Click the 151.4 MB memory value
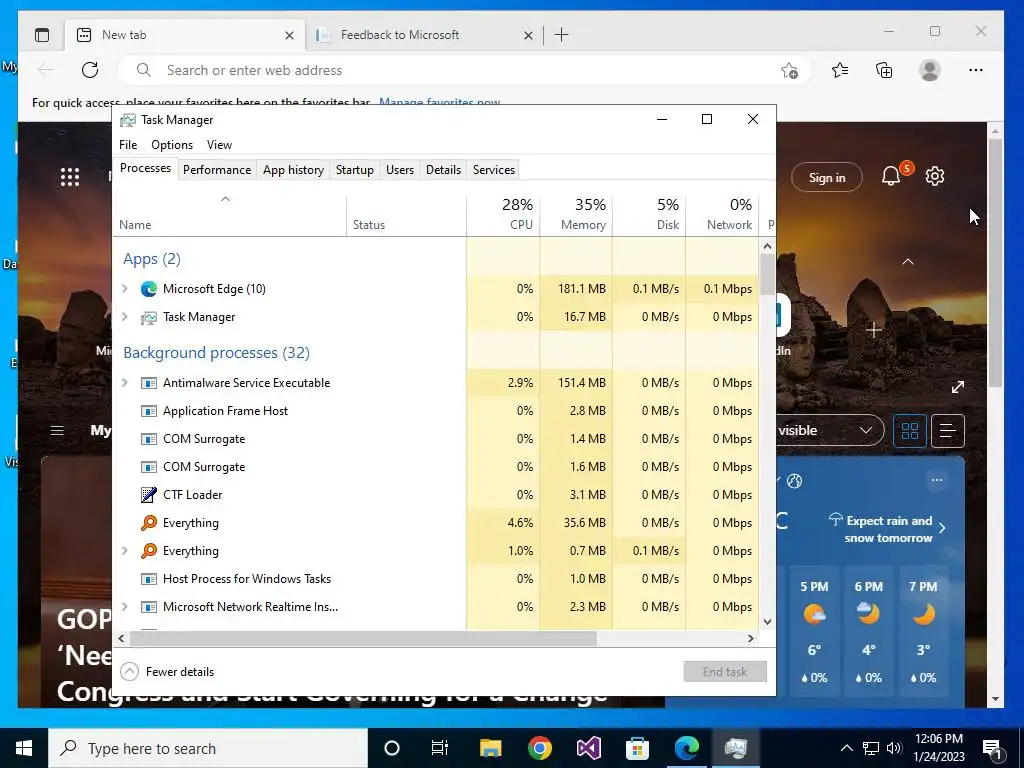Image resolution: width=1024 pixels, height=768 pixels. 581,383
